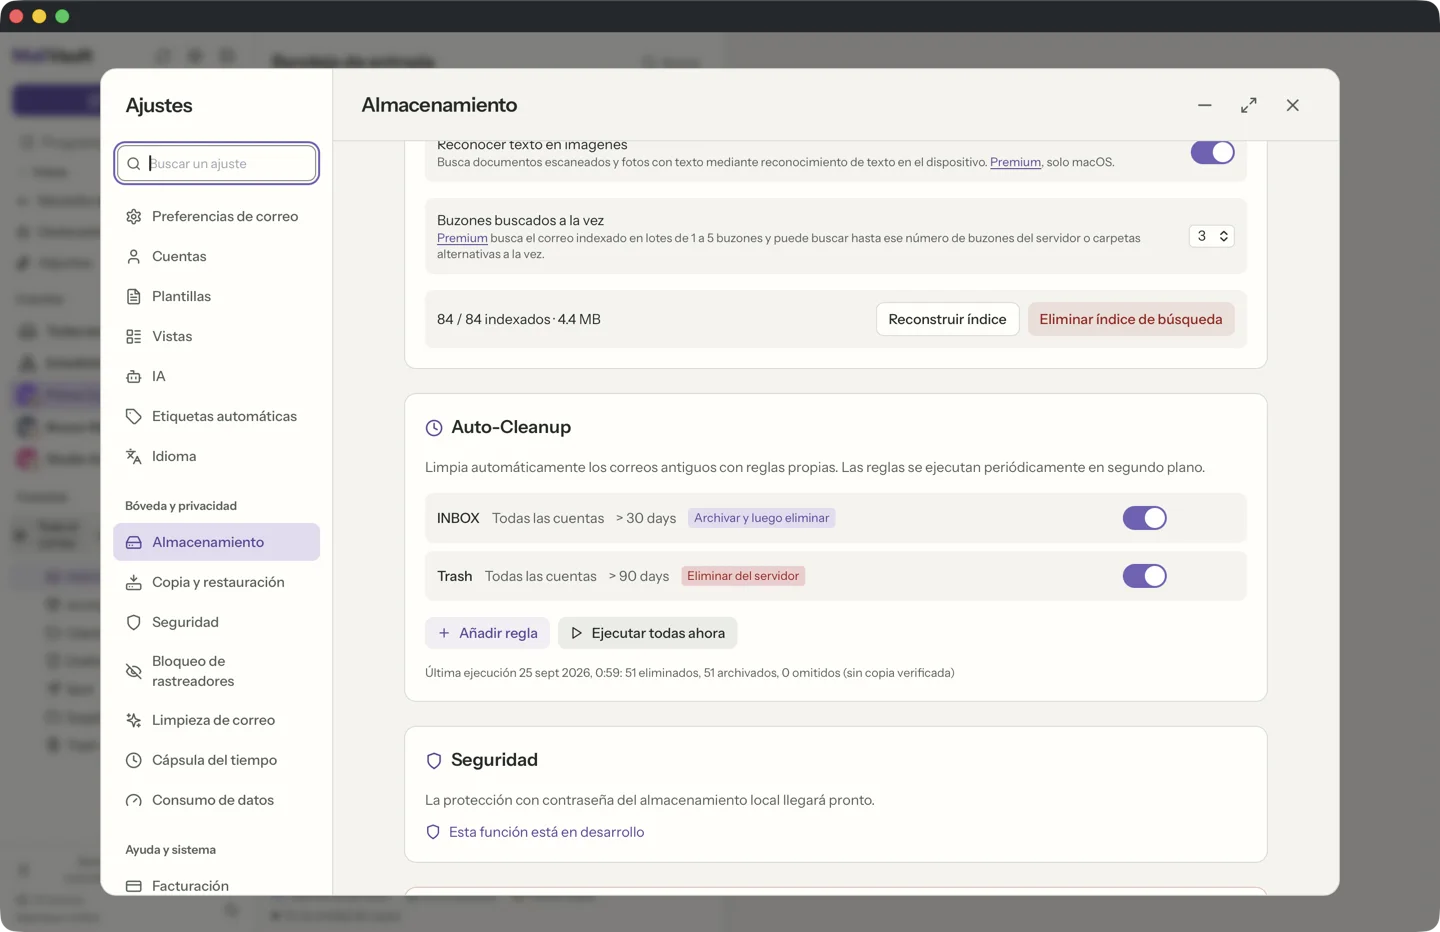This screenshot has width=1440, height=932.
Task: Click the Archivar y luego eliminar tag
Action: (x=761, y=518)
